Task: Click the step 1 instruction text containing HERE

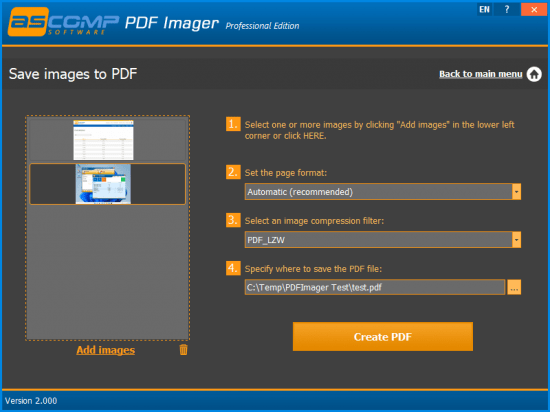Action: [379, 130]
